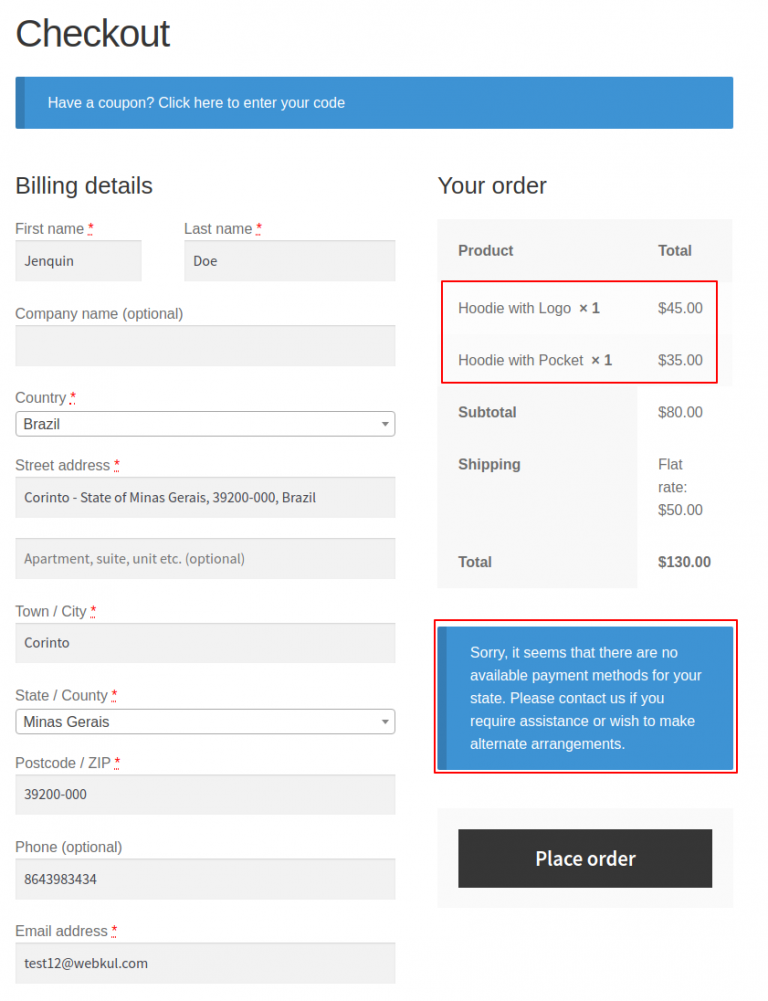Click the Postcode / ZIP field
Viewport: 768px width, 1001px height.
205,794
